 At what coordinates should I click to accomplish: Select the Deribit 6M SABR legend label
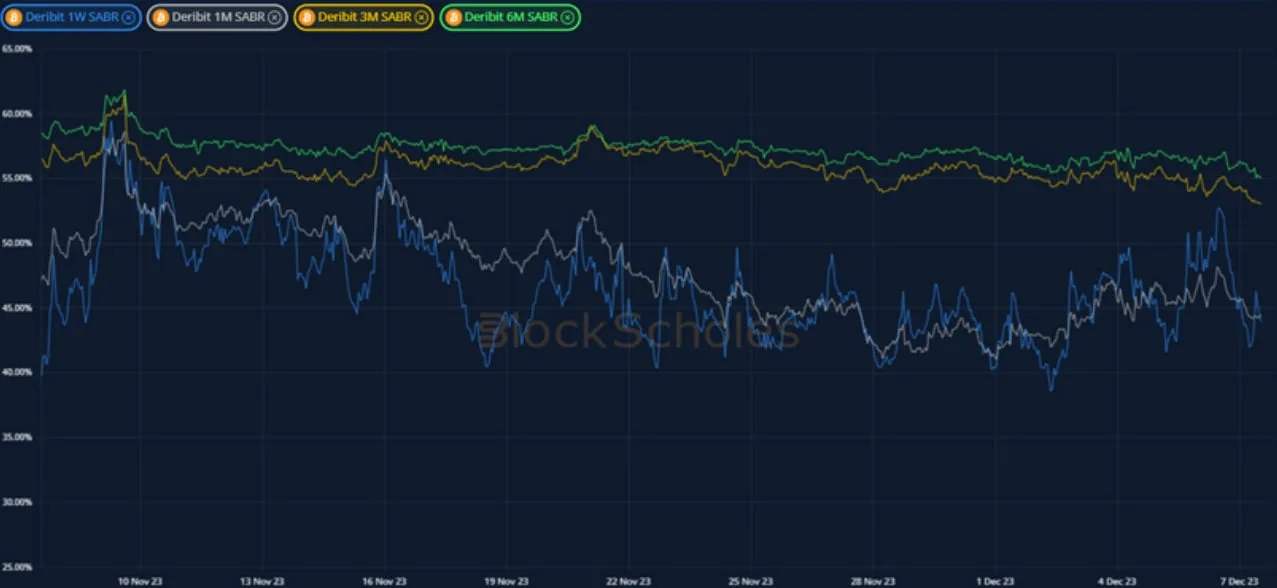tap(510, 17)
